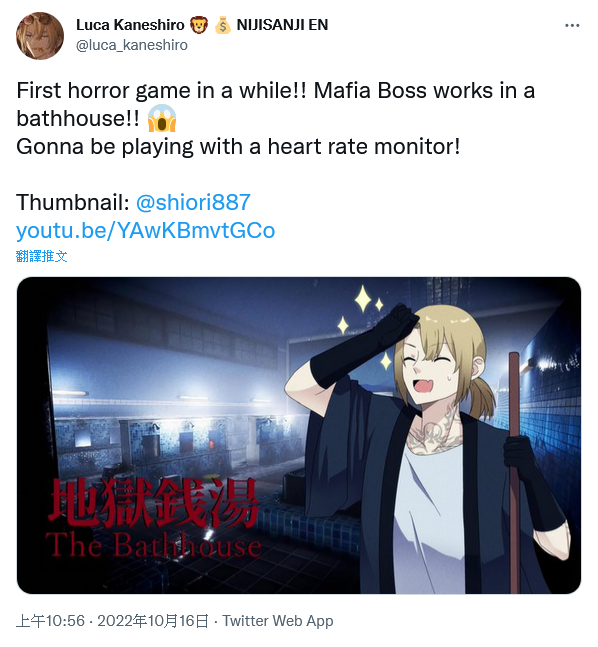Click the screaming face emoji in tweet
The image size is (598, 647).
(162, 118)
